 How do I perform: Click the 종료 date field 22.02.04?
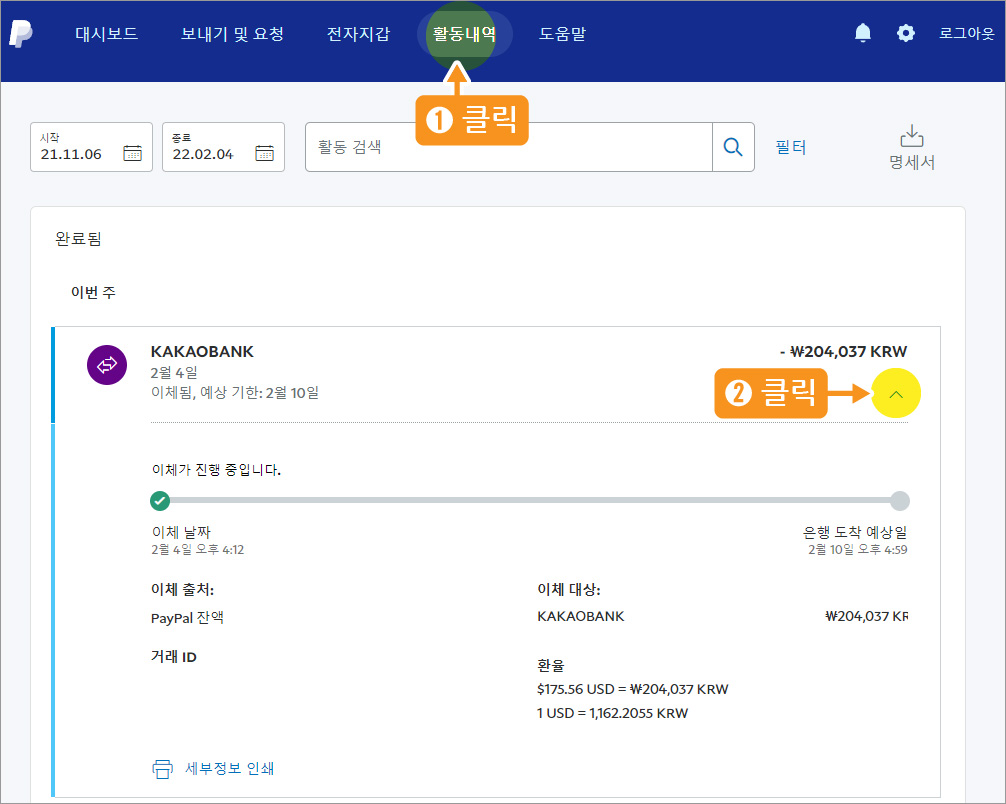coord(223,147)
